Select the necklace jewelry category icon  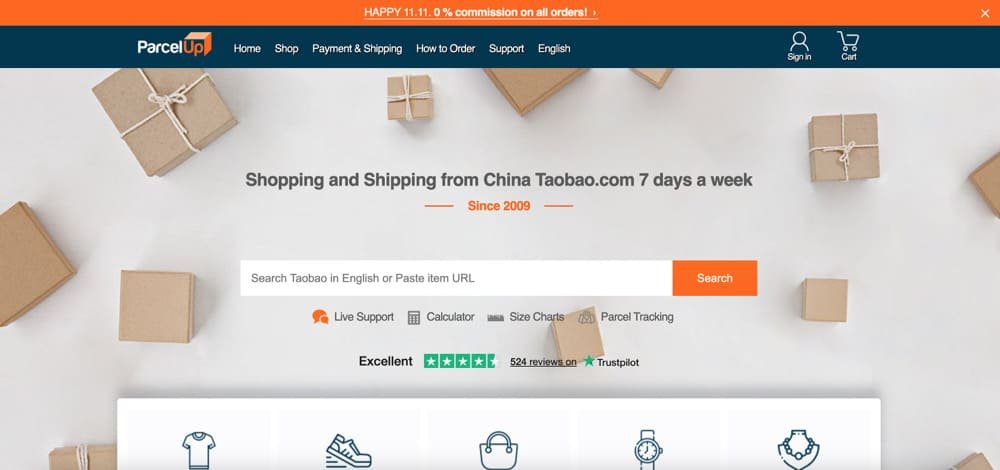tap(798, 450)
